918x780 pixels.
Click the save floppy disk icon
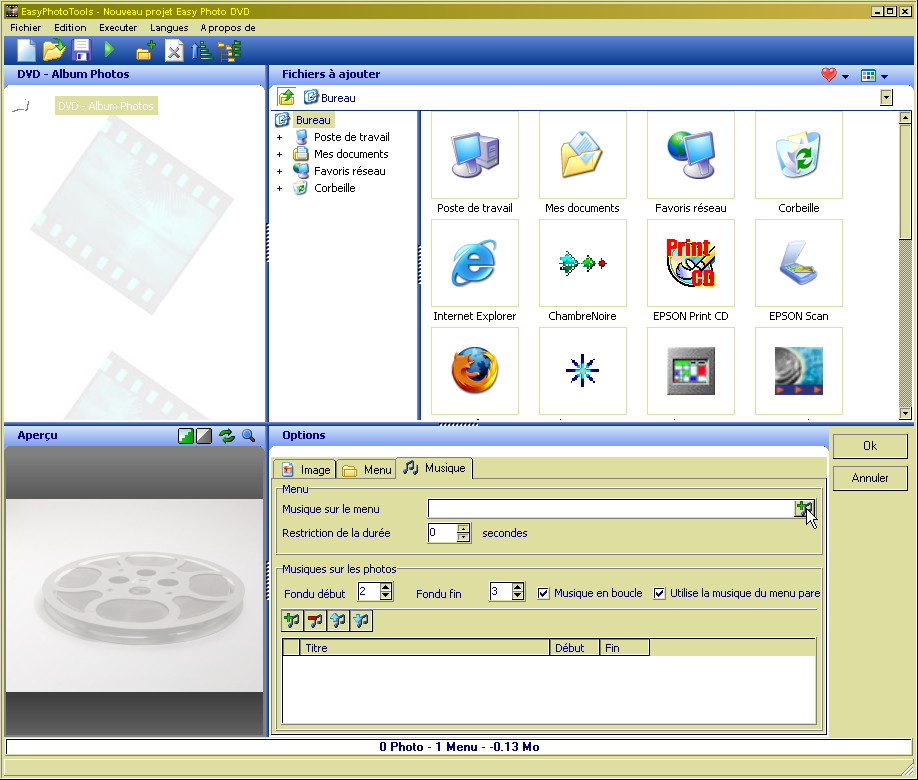(x=81, y=50)
